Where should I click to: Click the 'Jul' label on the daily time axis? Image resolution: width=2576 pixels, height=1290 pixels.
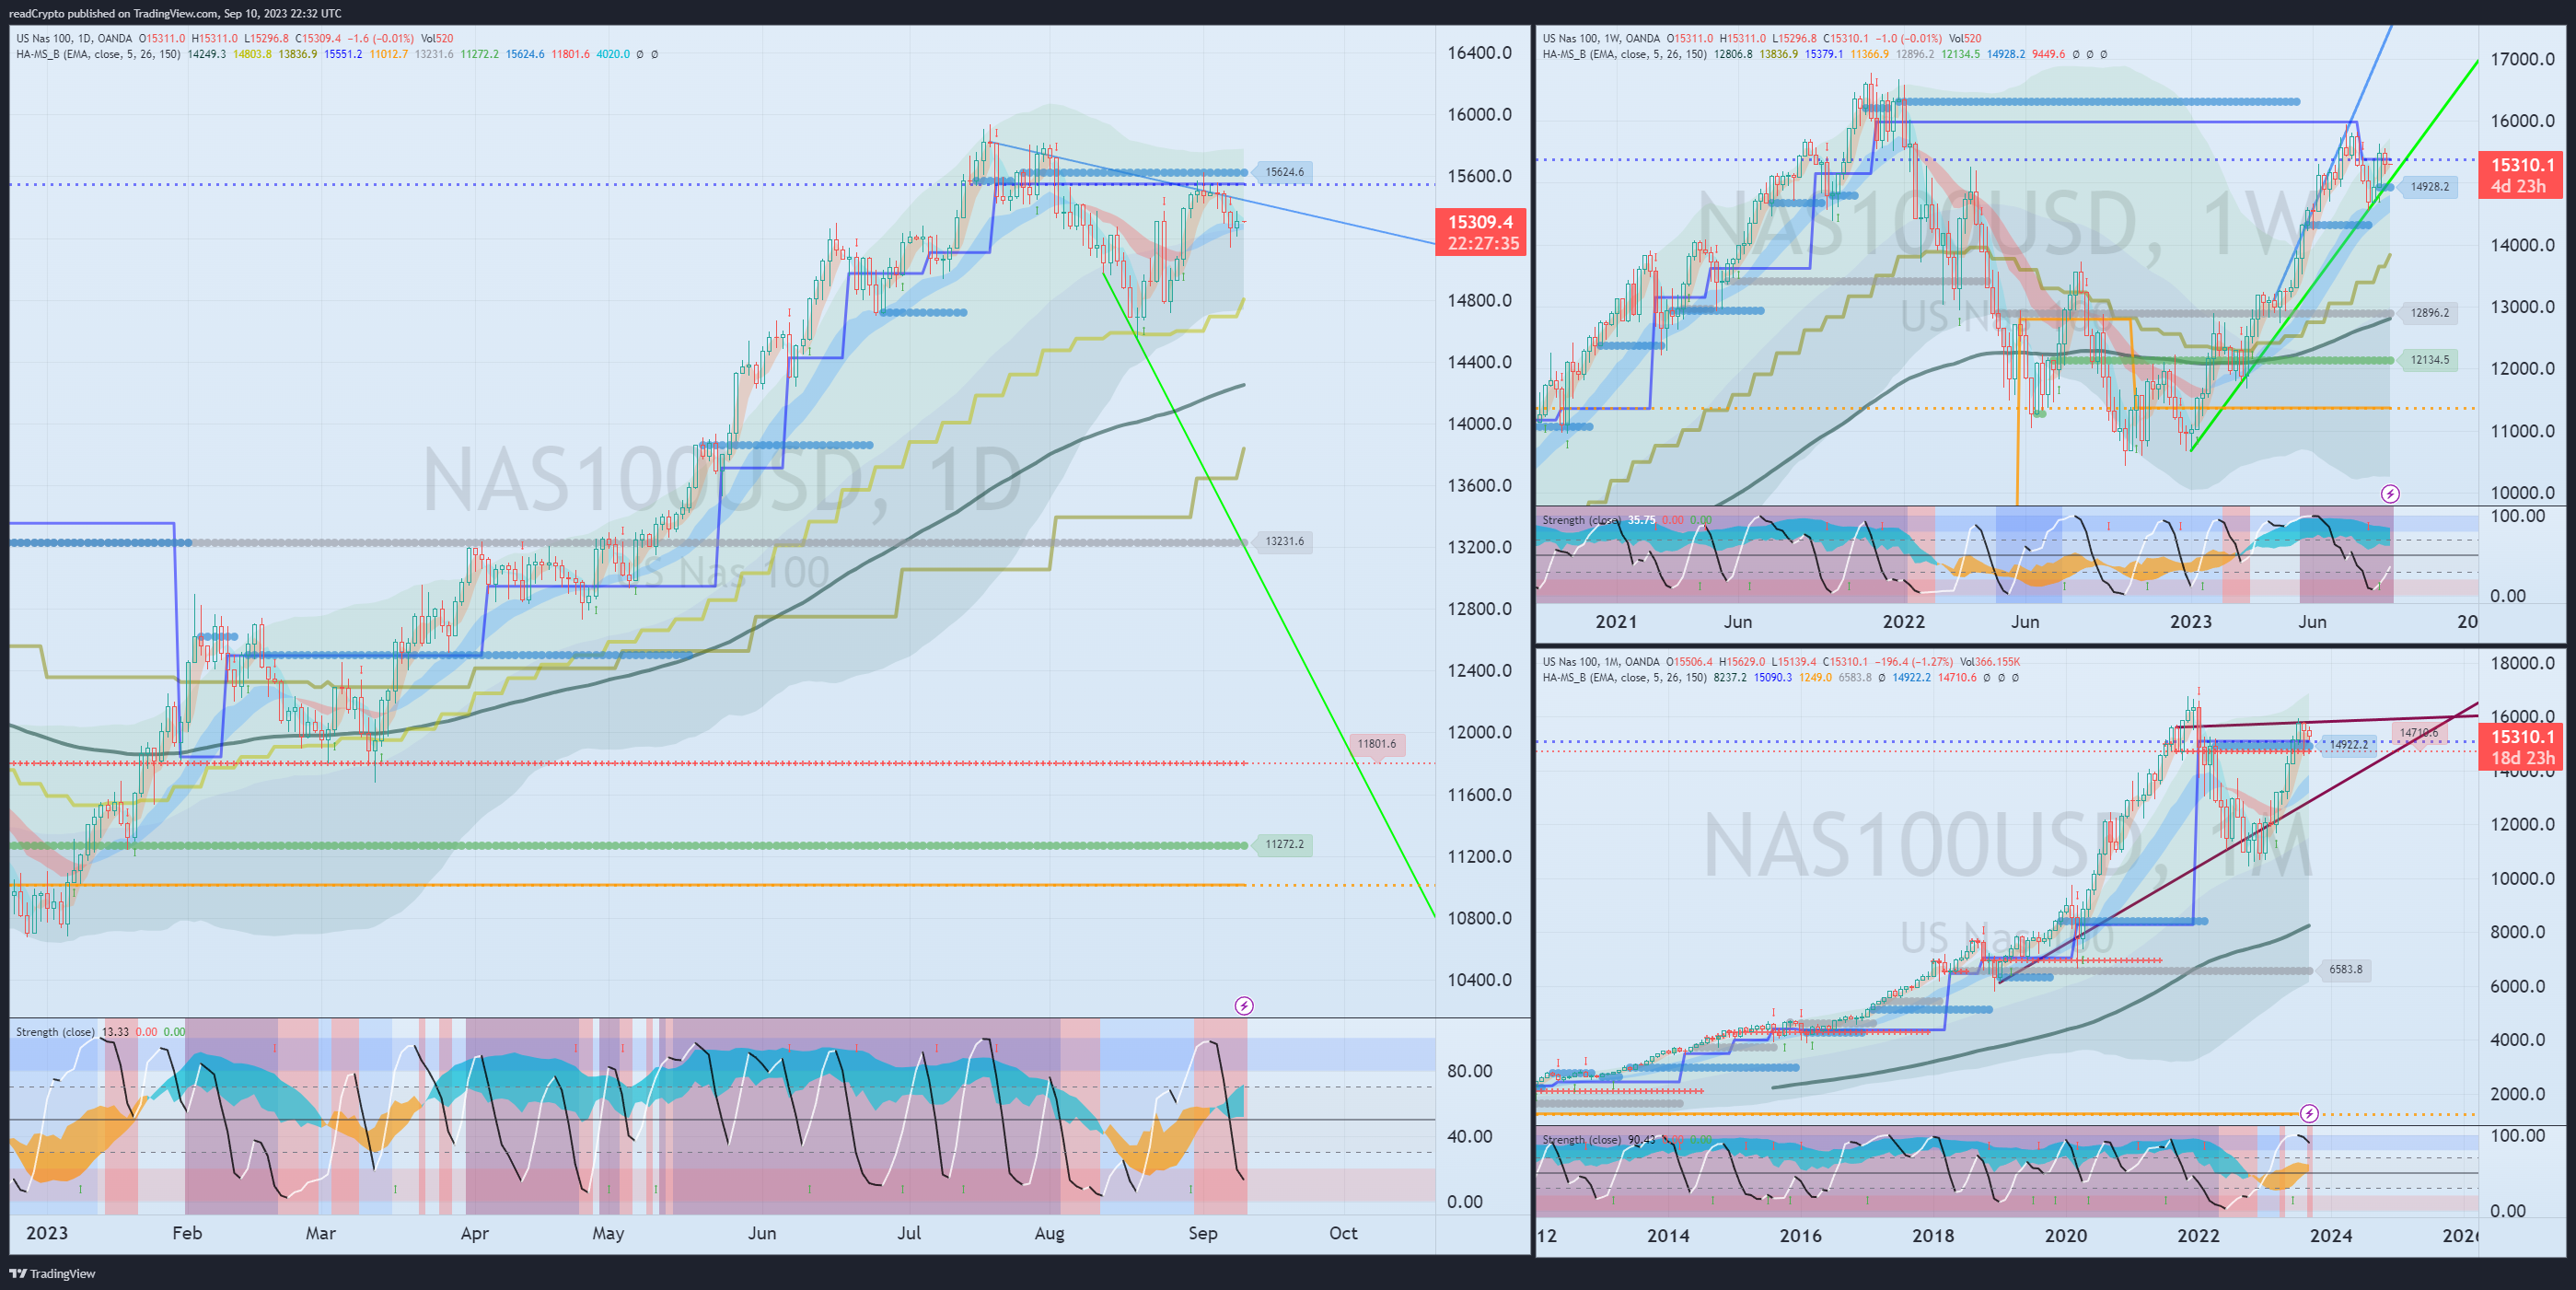[909, 1233]
